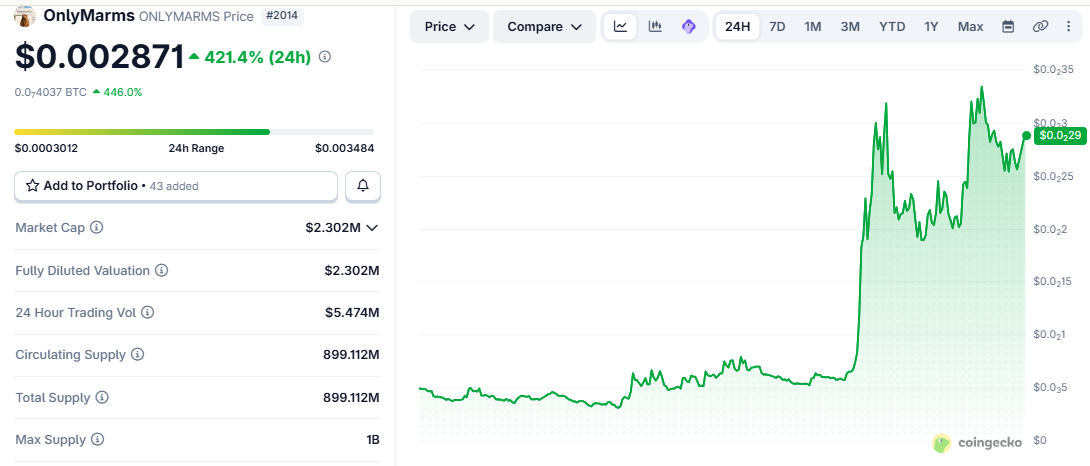Open chart more options menu
The height and width of the screenshot is (466, 1090).
click(x=1068, y=26)
